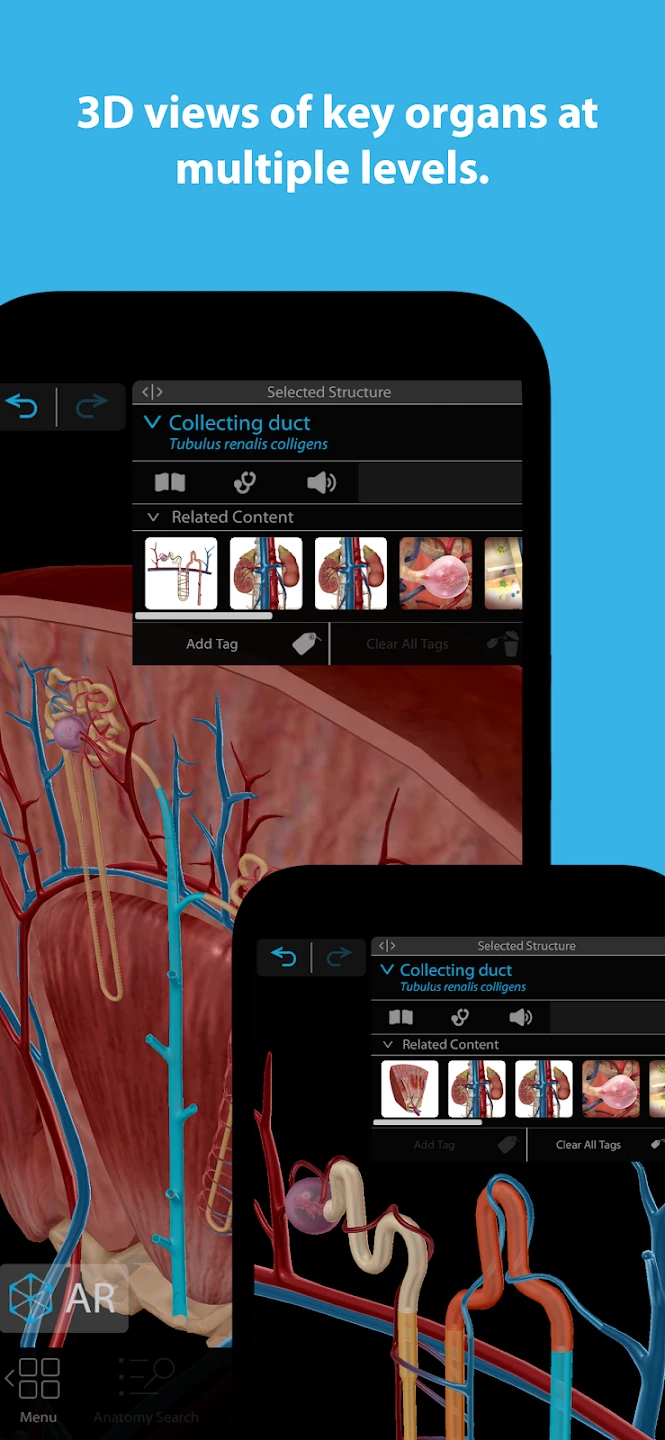Click the redo arrow on the upper phone
Screen dimensions: 665x1440
[91, 406]
